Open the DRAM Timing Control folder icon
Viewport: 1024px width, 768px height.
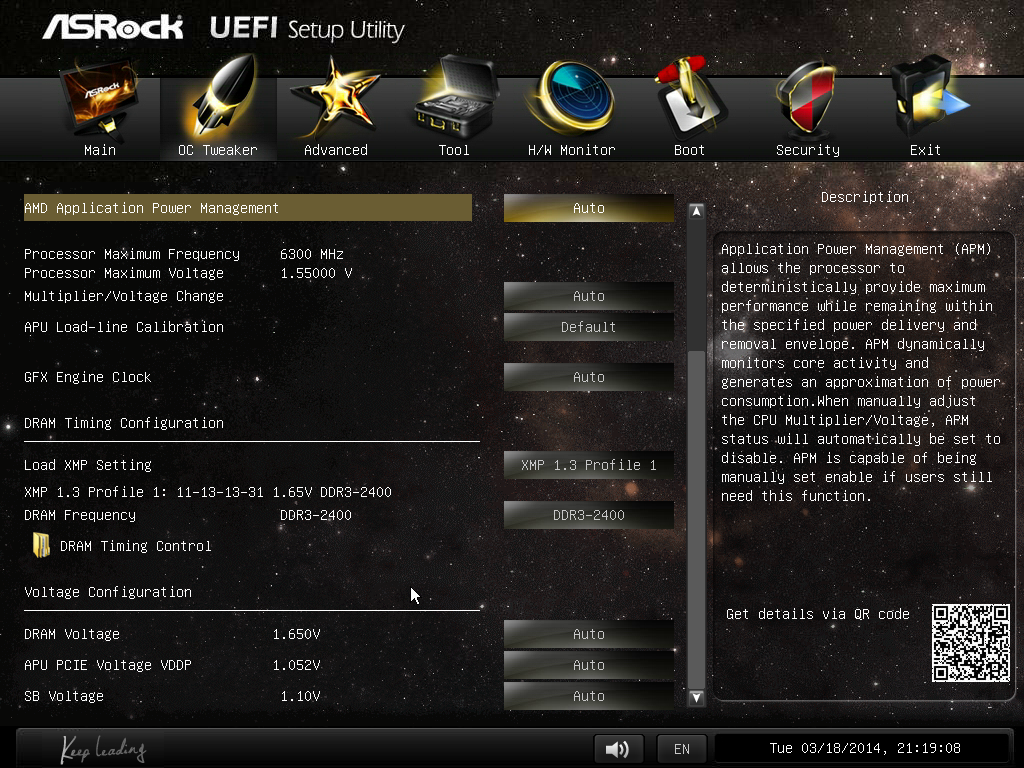point(41,545)
